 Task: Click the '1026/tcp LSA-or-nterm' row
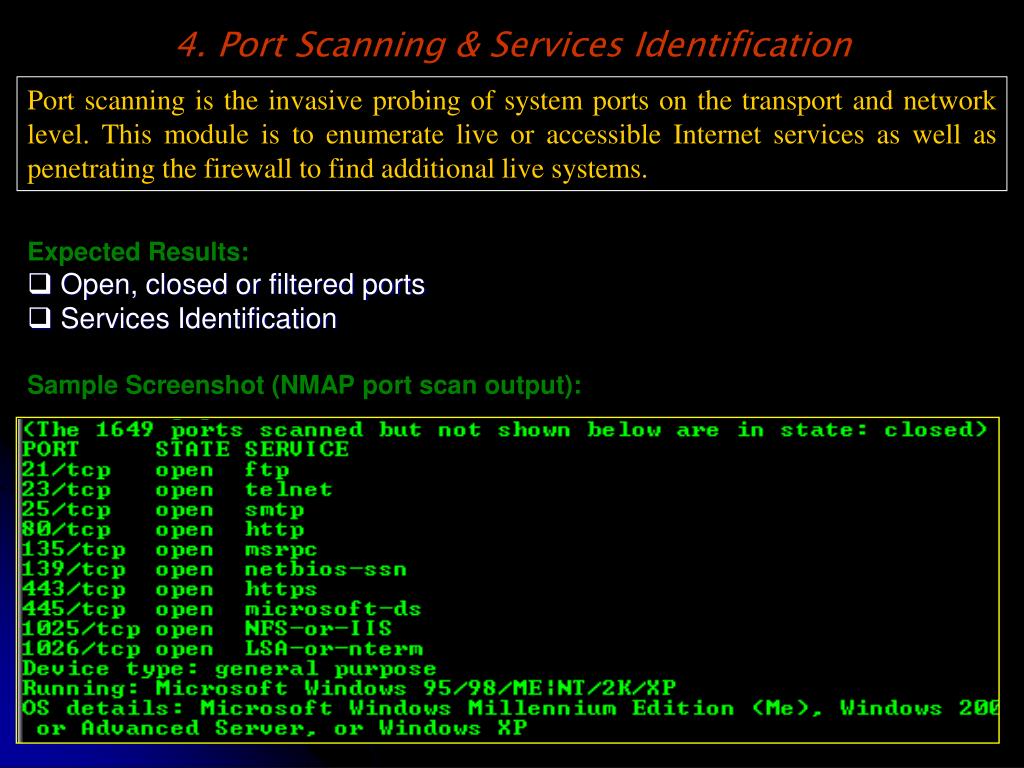coord(222,648)
